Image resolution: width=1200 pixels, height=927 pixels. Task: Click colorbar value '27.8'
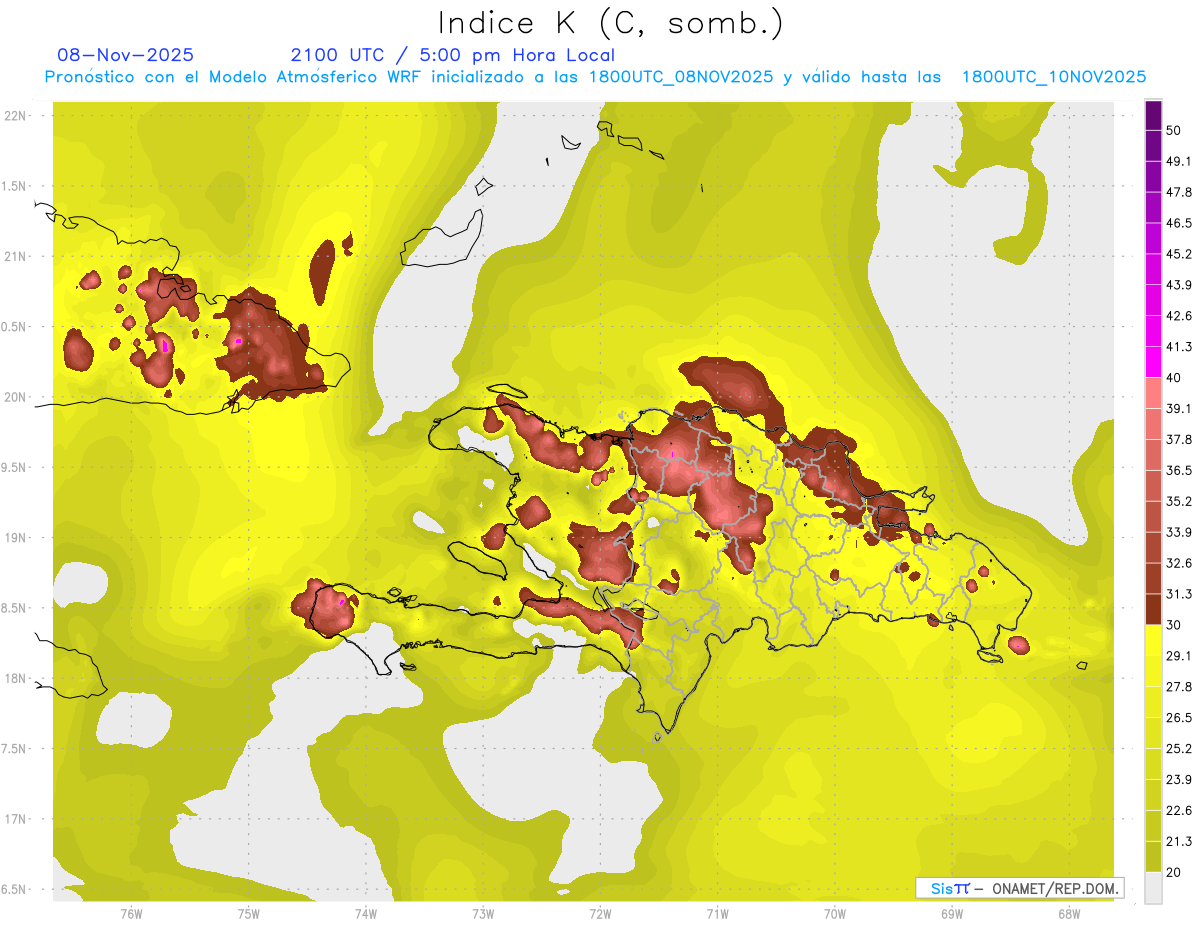(x=1179, y=687)
